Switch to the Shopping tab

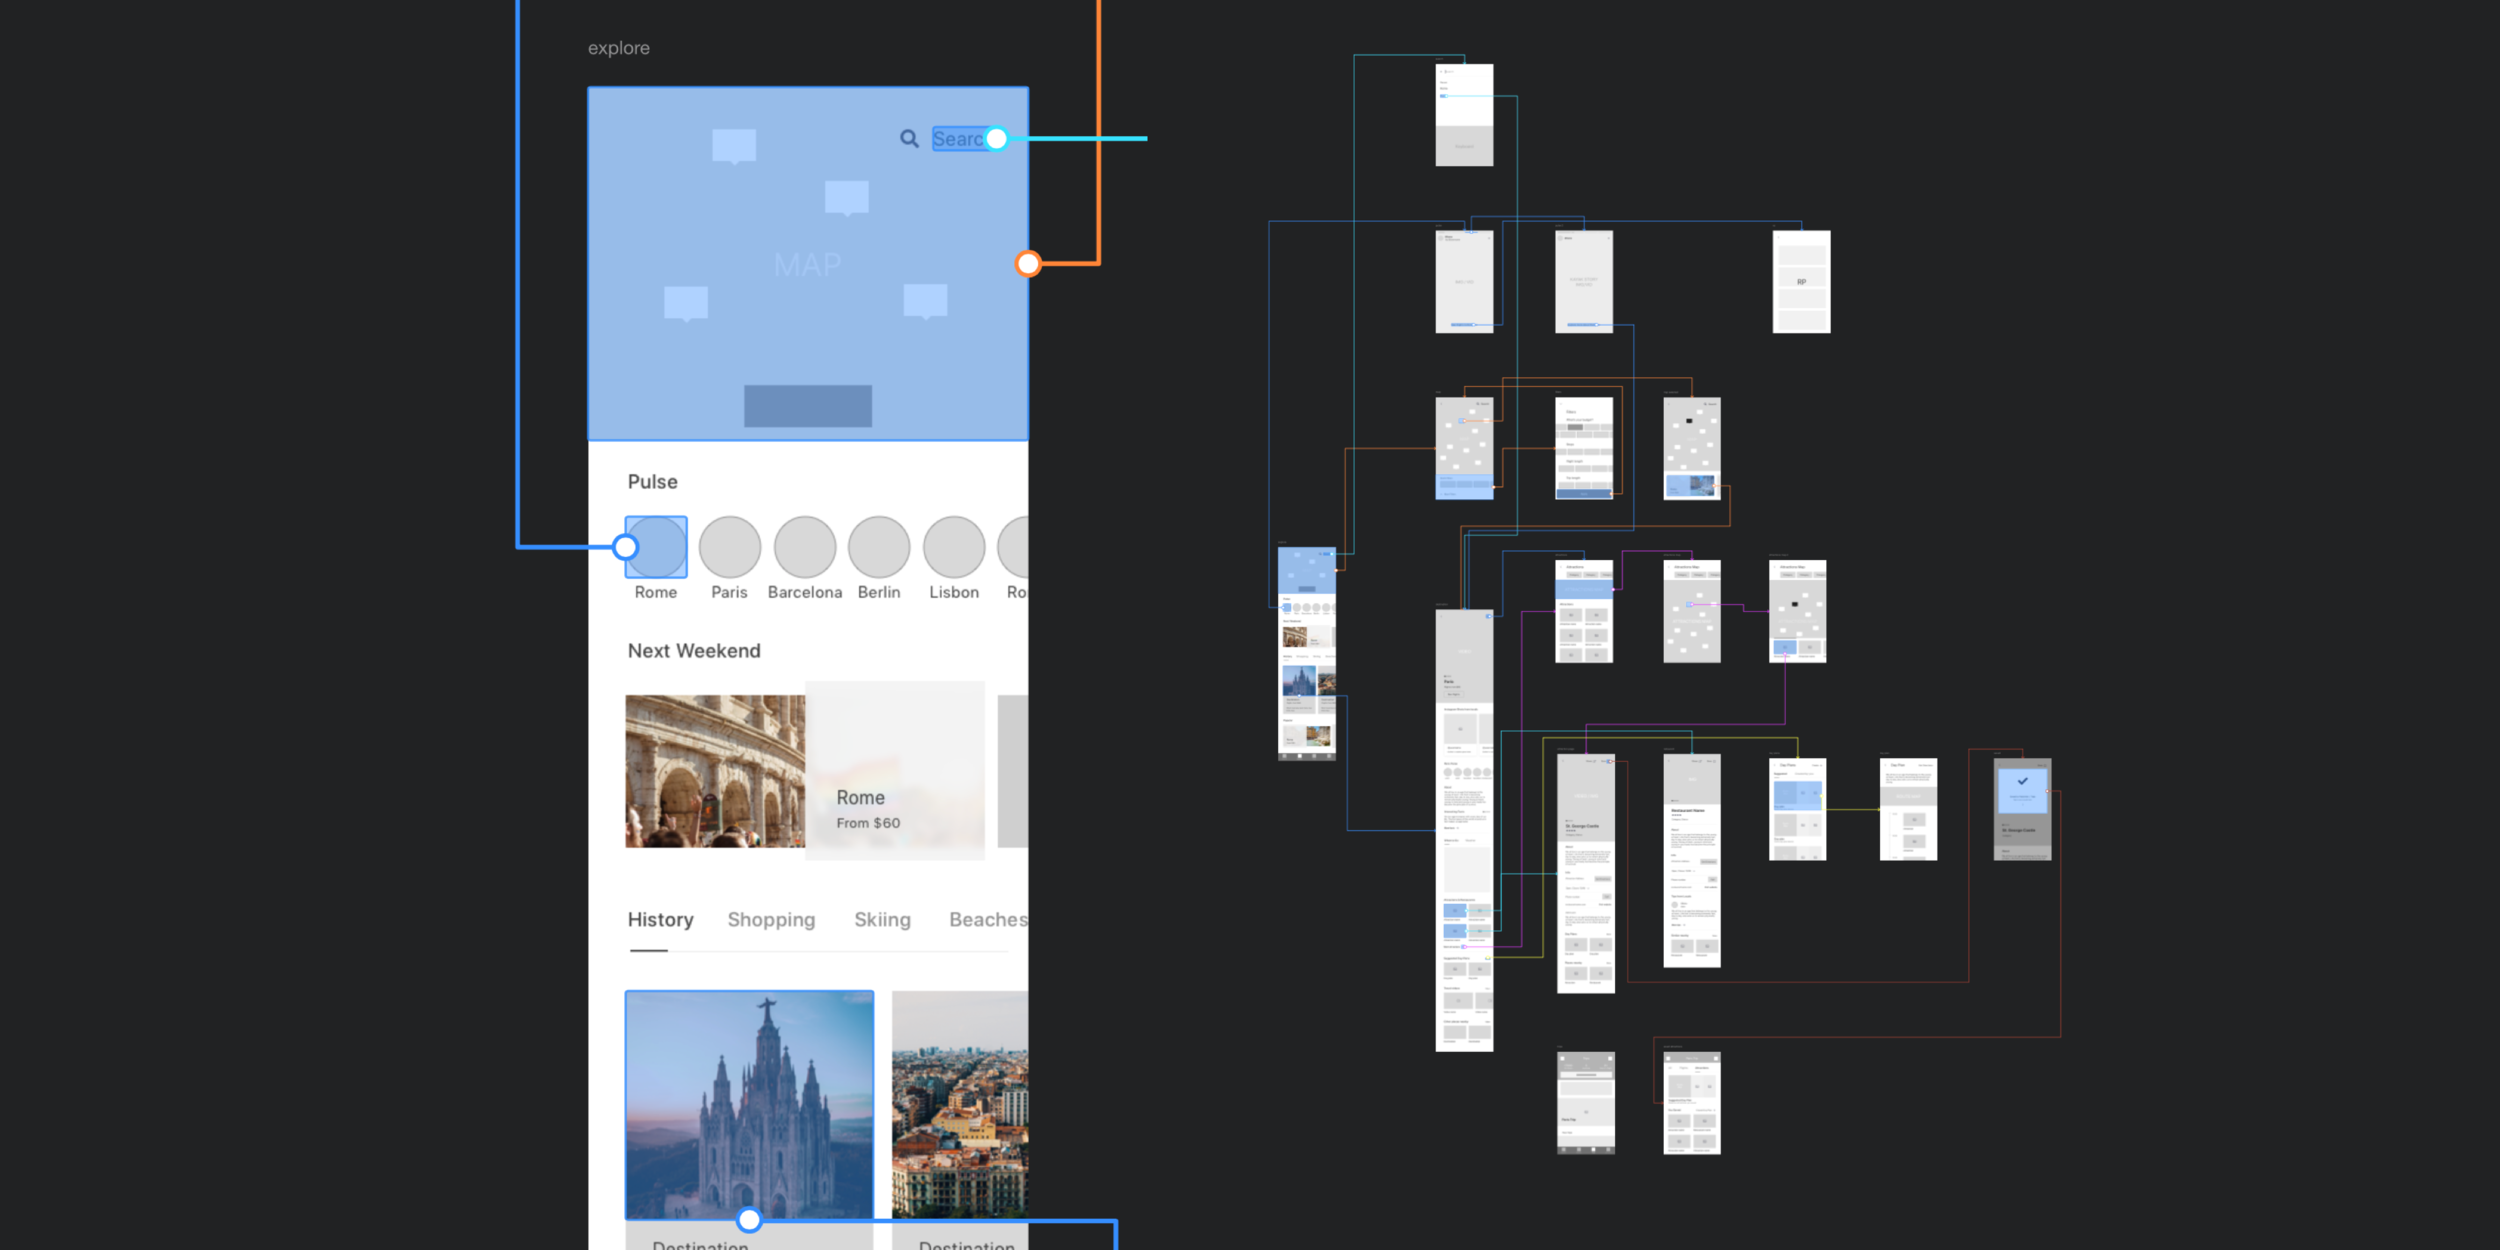pyautogui.click(x=771, y=919)
